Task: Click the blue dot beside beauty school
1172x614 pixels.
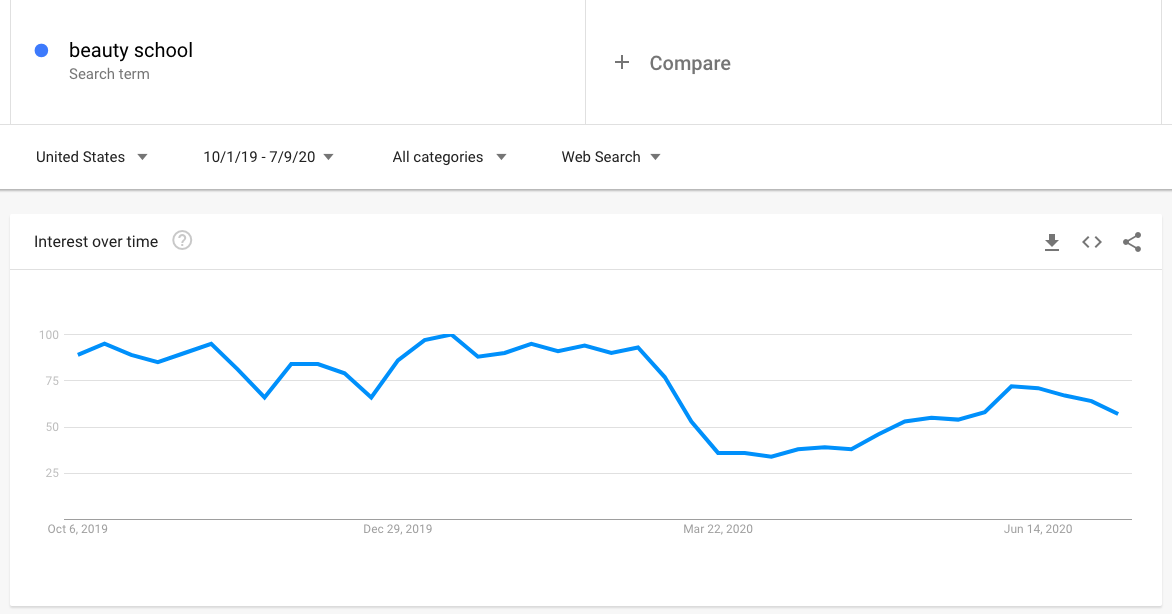Action: click(42, 50)
